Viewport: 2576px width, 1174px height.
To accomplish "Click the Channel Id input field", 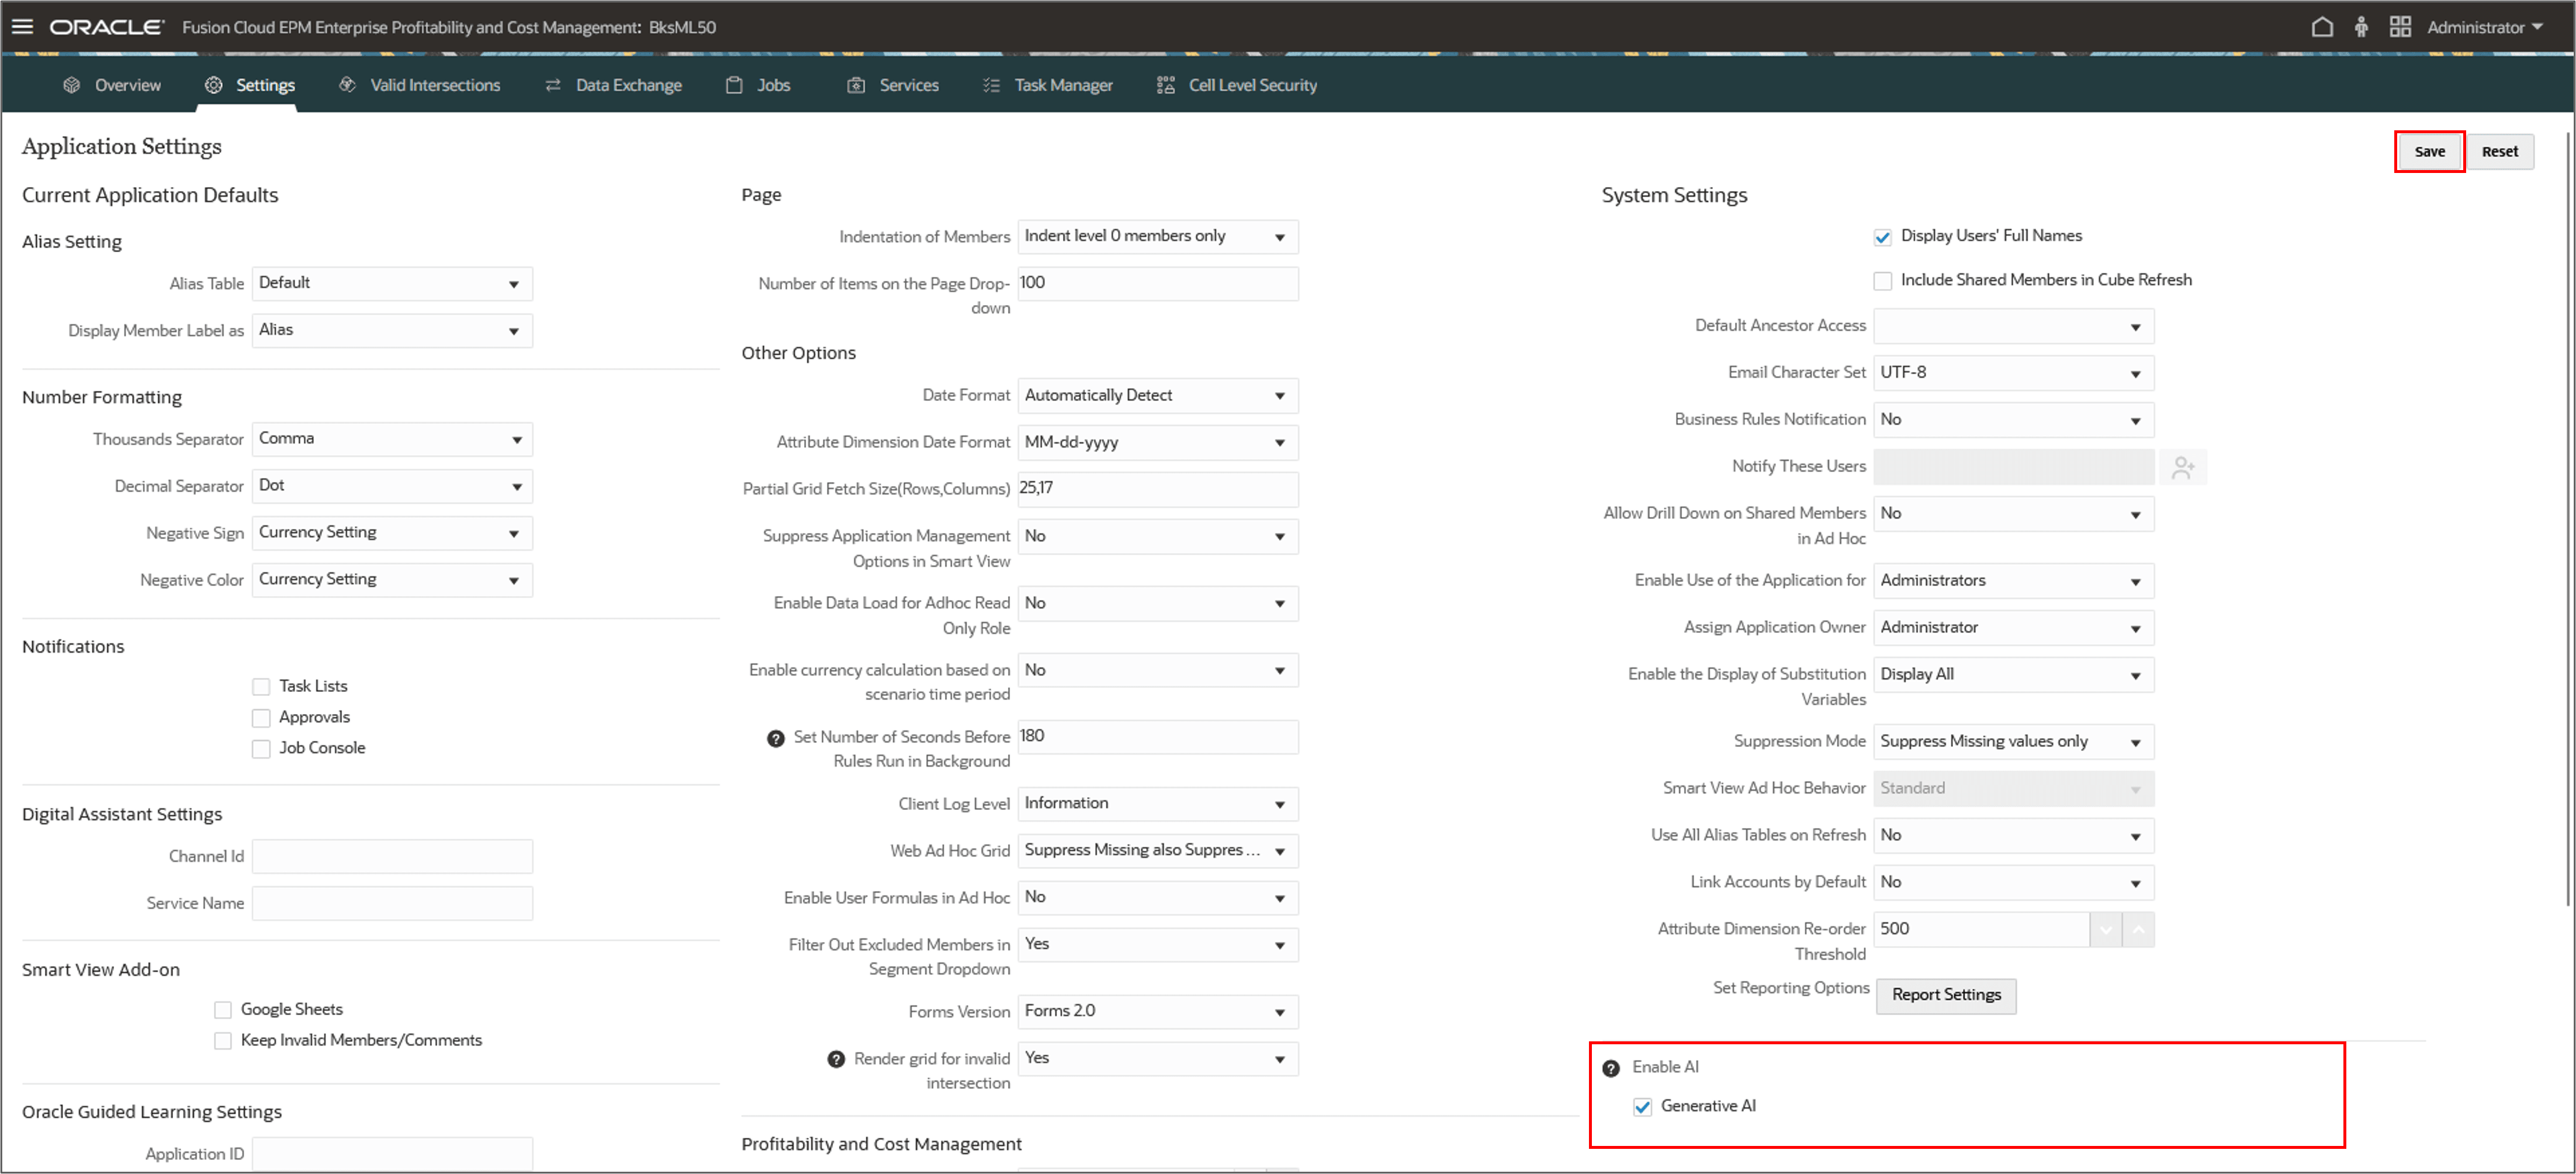I will 392,857.
